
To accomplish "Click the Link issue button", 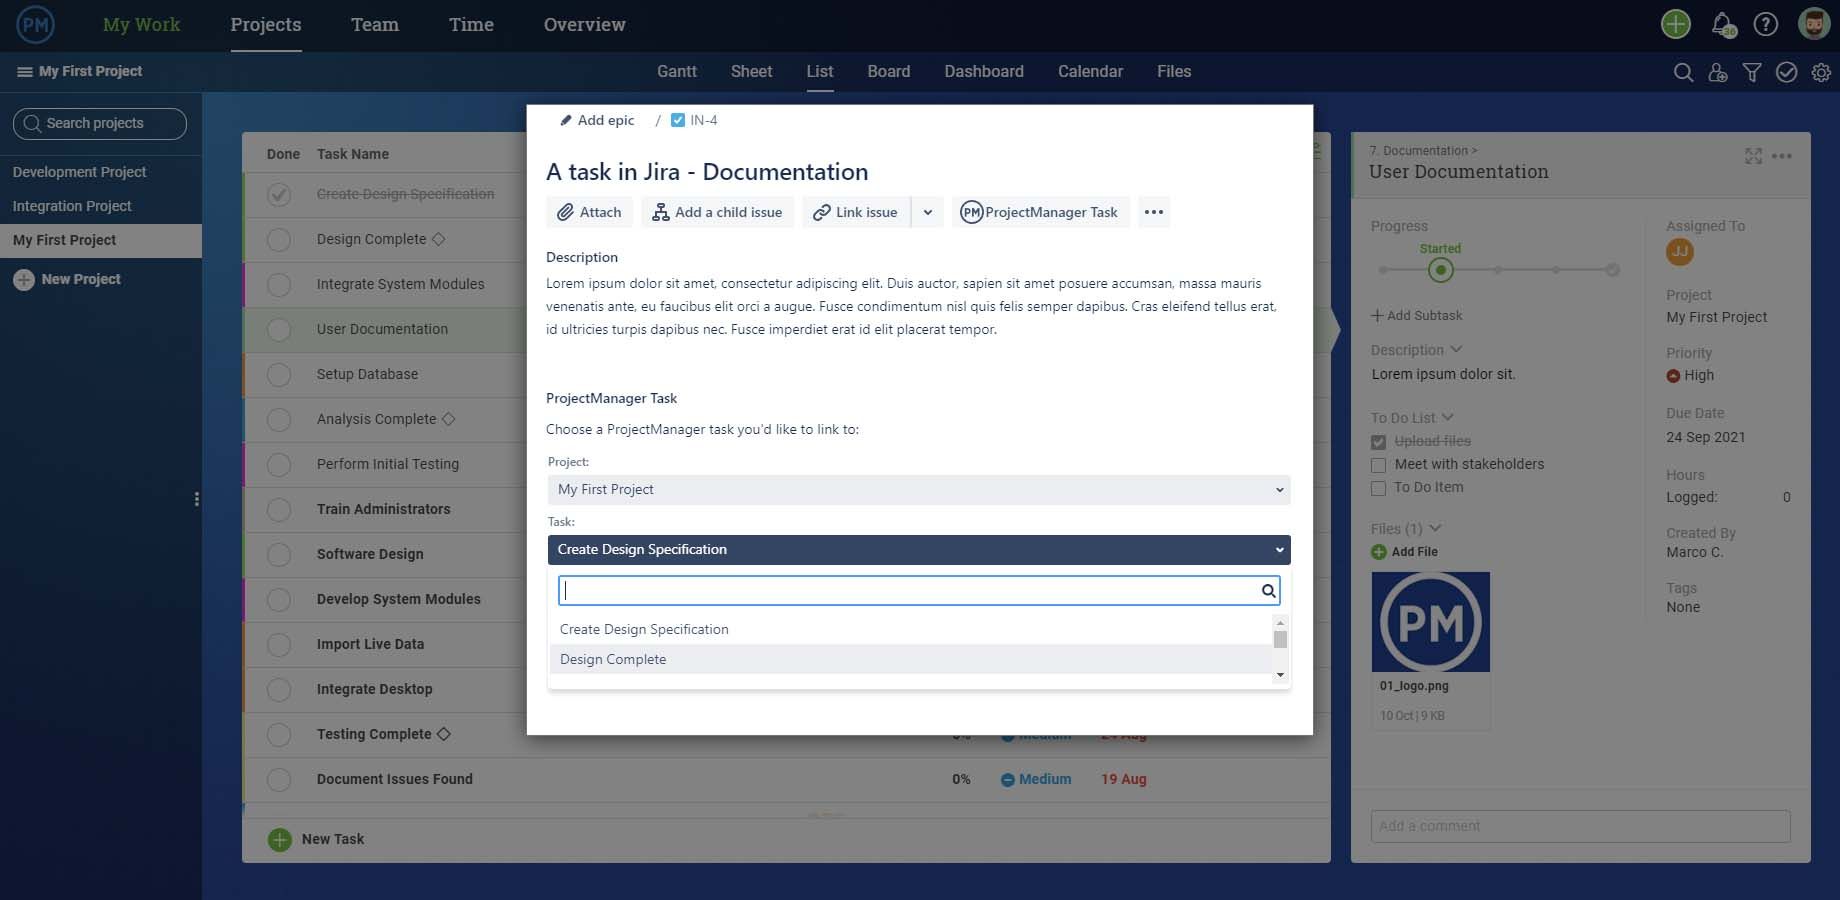I will 856,212.
